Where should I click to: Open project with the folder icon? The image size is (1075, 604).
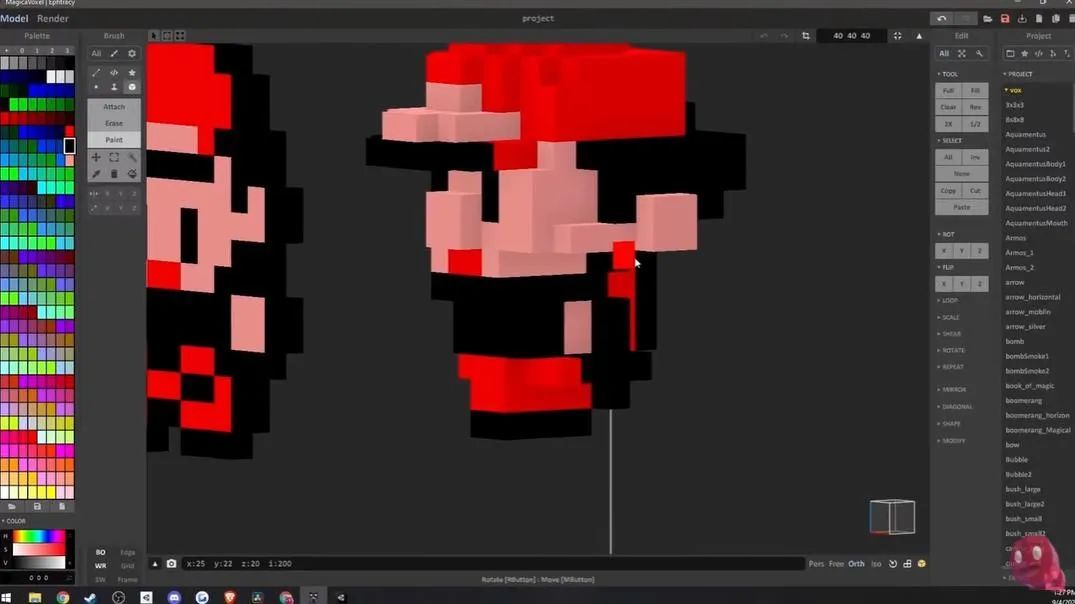coord(987,19)
